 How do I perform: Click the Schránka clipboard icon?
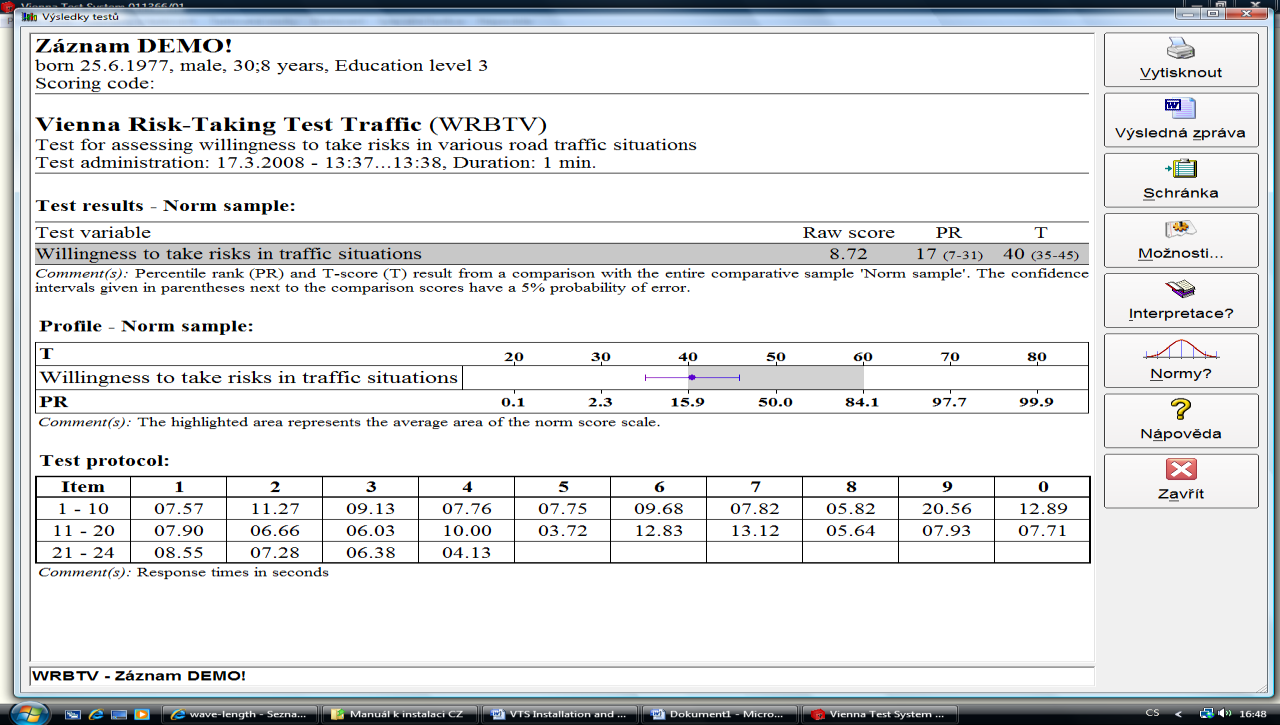pos(1181,168)
